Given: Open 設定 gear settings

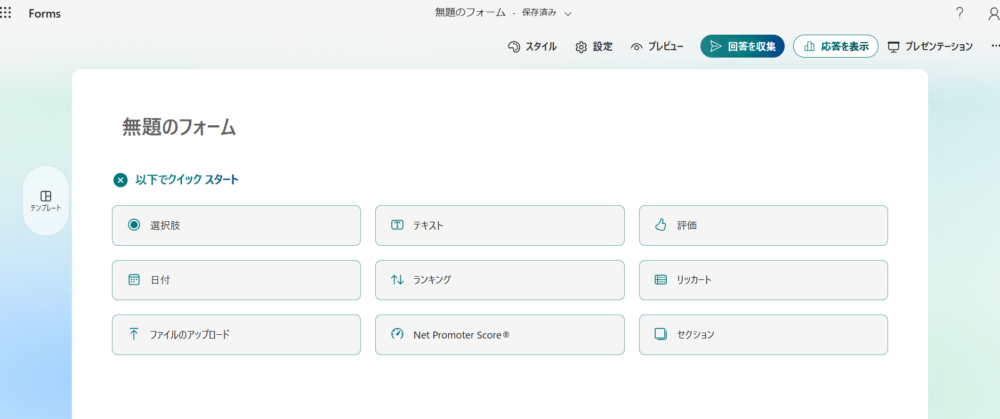Looking at the screenshot, I should (594, 47).
